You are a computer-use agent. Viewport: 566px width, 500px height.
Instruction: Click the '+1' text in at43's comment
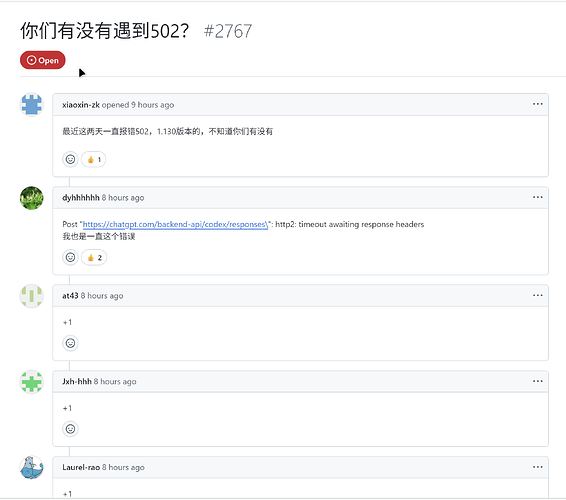coord(67,322)
